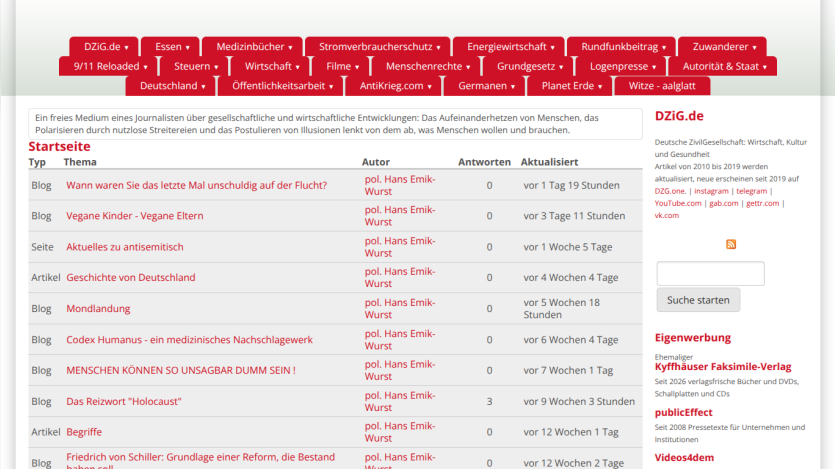This screenshot has height=469, width=835.
Task: Open the telegram link
Action: click(751, 191)
